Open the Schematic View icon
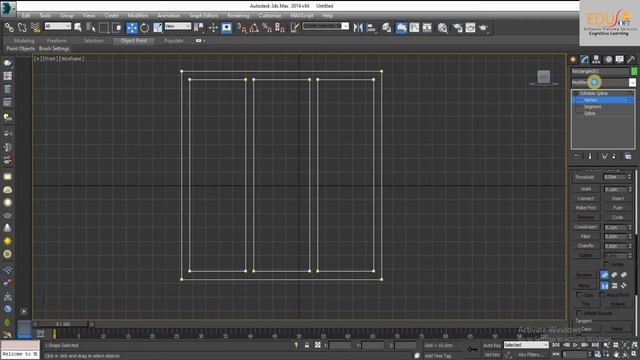 (427, 28)
